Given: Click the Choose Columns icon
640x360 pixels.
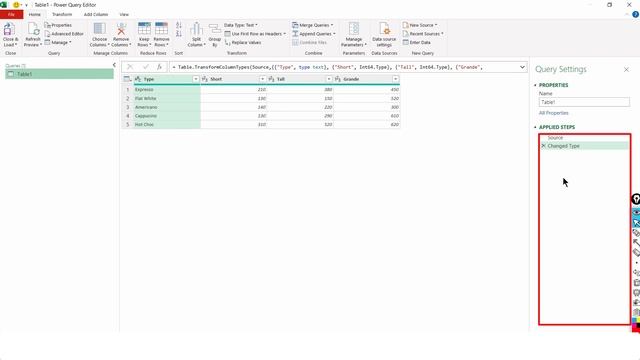Looking at the screenshot, I should [x=99, y=29].
